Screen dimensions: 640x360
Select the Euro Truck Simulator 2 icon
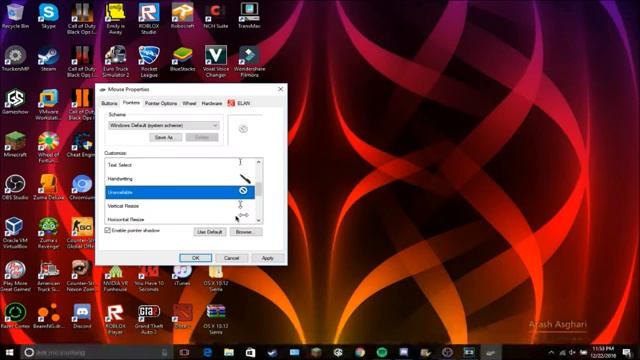tap(116, 61)
